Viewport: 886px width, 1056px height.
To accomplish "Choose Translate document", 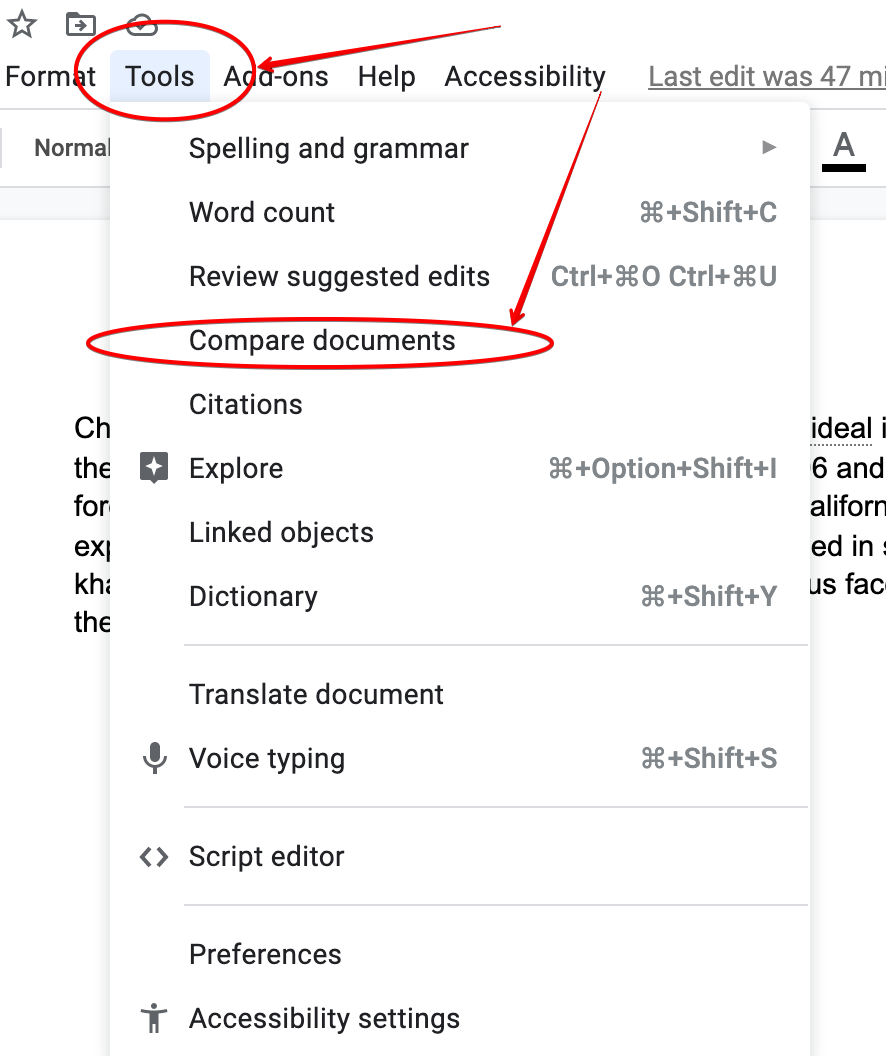I will pyautogui.click(x=315, y=694).
